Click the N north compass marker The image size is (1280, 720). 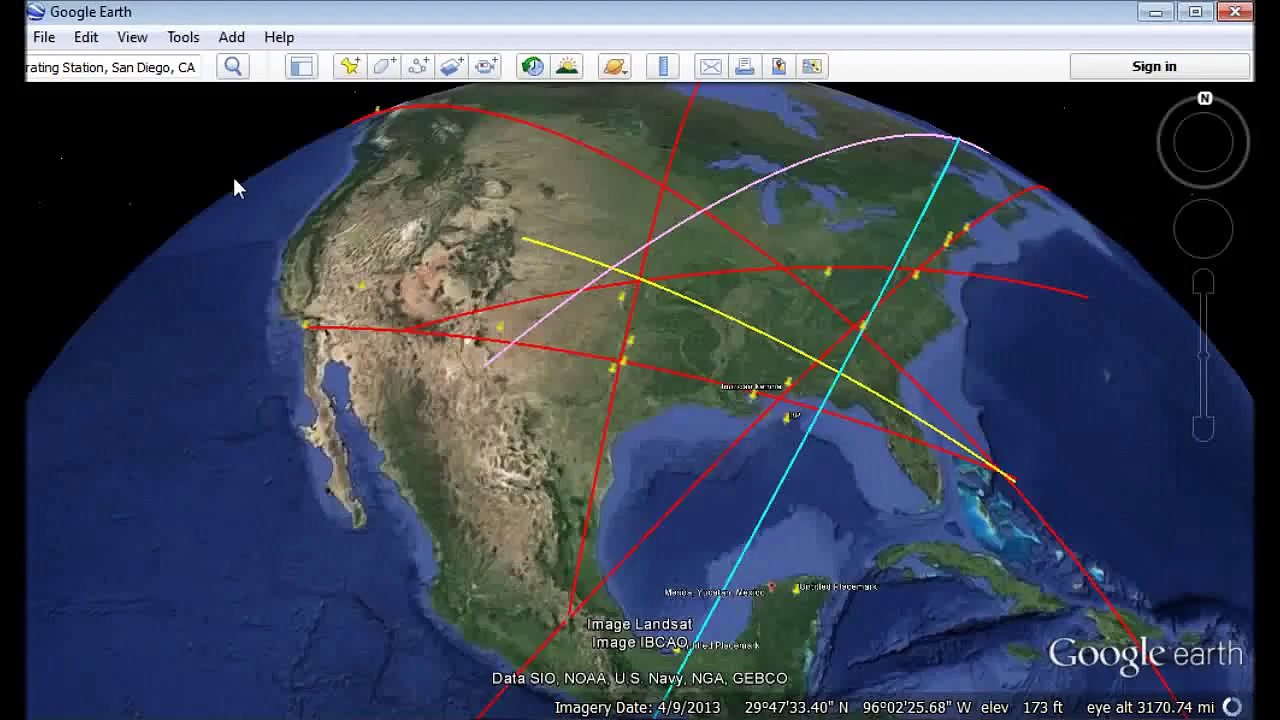[1204, 99]
